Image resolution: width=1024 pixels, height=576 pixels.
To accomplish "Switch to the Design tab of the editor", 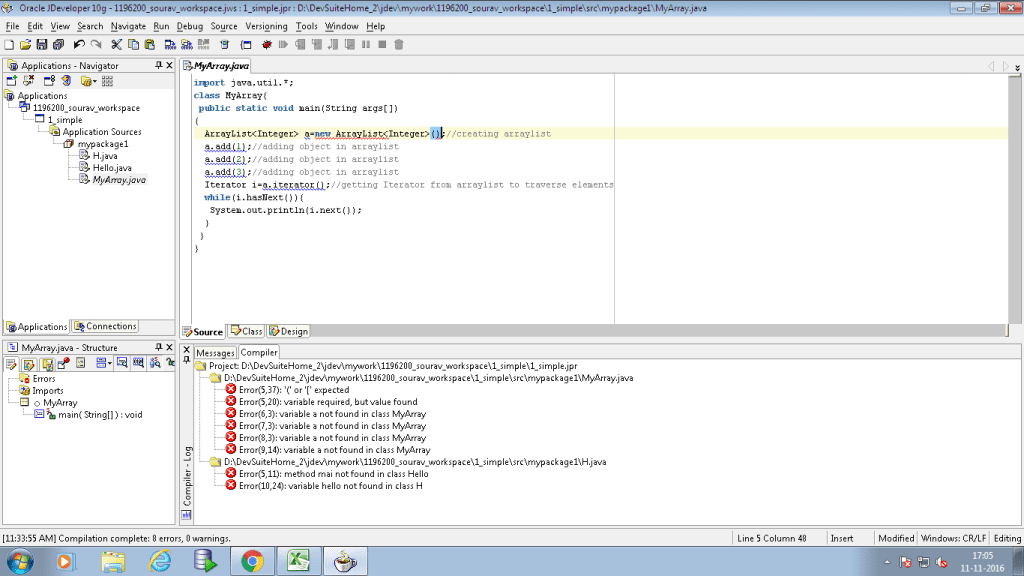I will [289, 331].
